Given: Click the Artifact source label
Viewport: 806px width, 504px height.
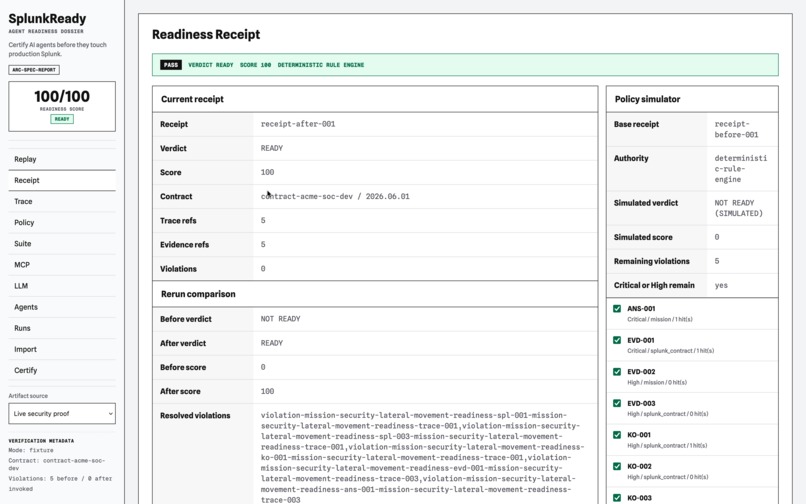Looking at the screenshot, I should [28, 395].
